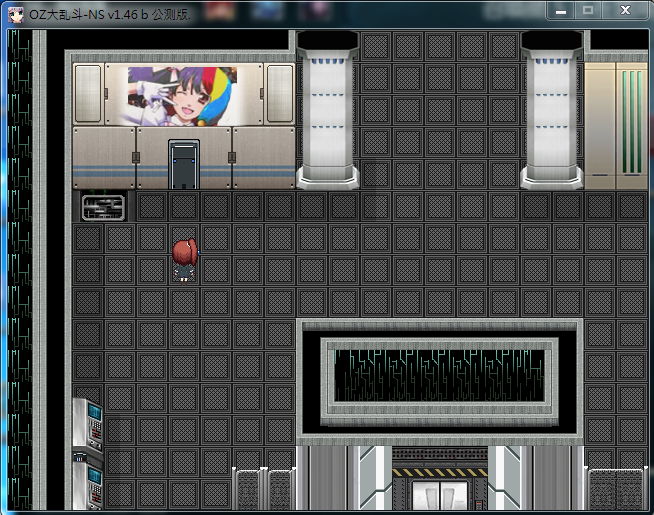Minimize the OZ大乱斗 game window
654x515 pixels.
click(x=561, y=11)
